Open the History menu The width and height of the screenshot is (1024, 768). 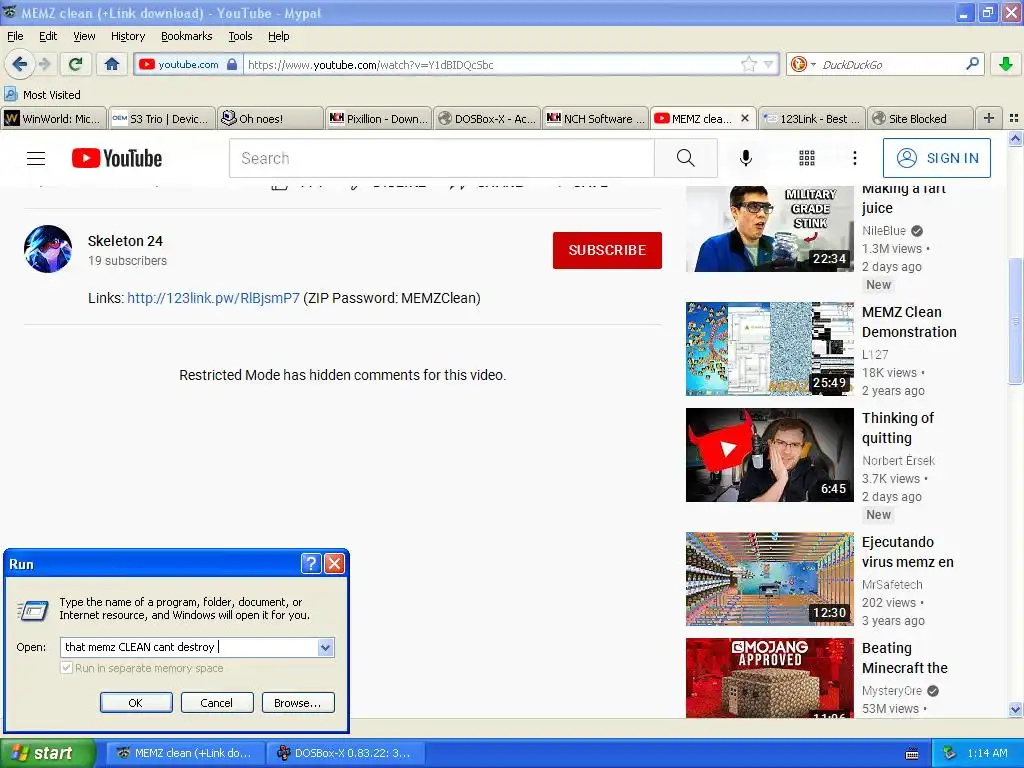(127, 36)
